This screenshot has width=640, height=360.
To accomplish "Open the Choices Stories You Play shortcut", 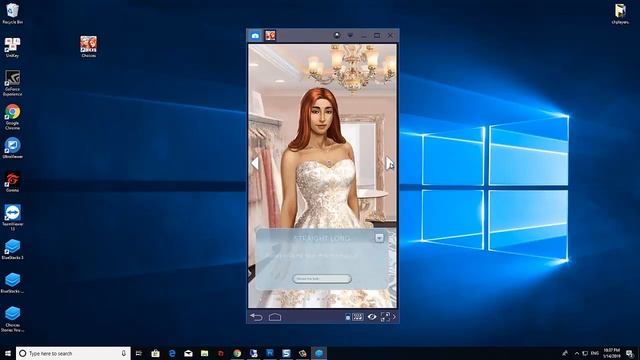I will click(12, 319).
